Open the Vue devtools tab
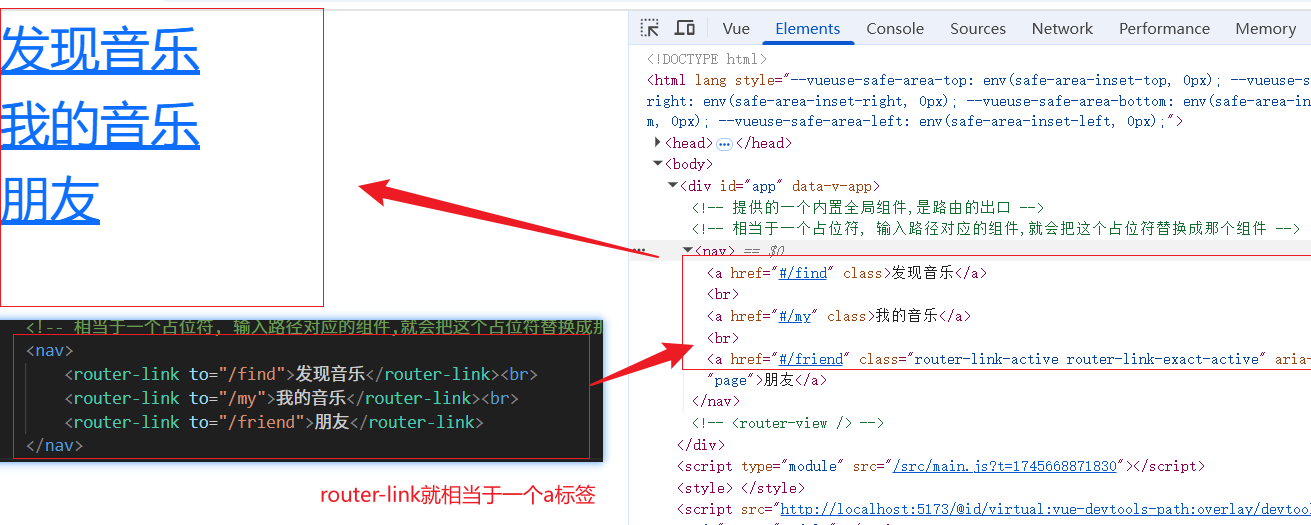 pos(736,28)
